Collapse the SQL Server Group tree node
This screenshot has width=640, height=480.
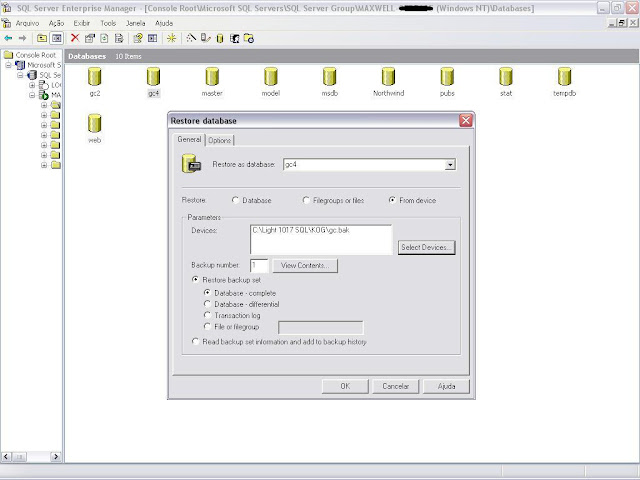tap(20, 75)
